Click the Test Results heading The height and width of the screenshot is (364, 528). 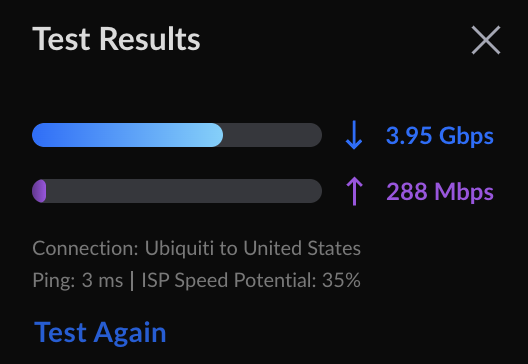pos(116,39)
